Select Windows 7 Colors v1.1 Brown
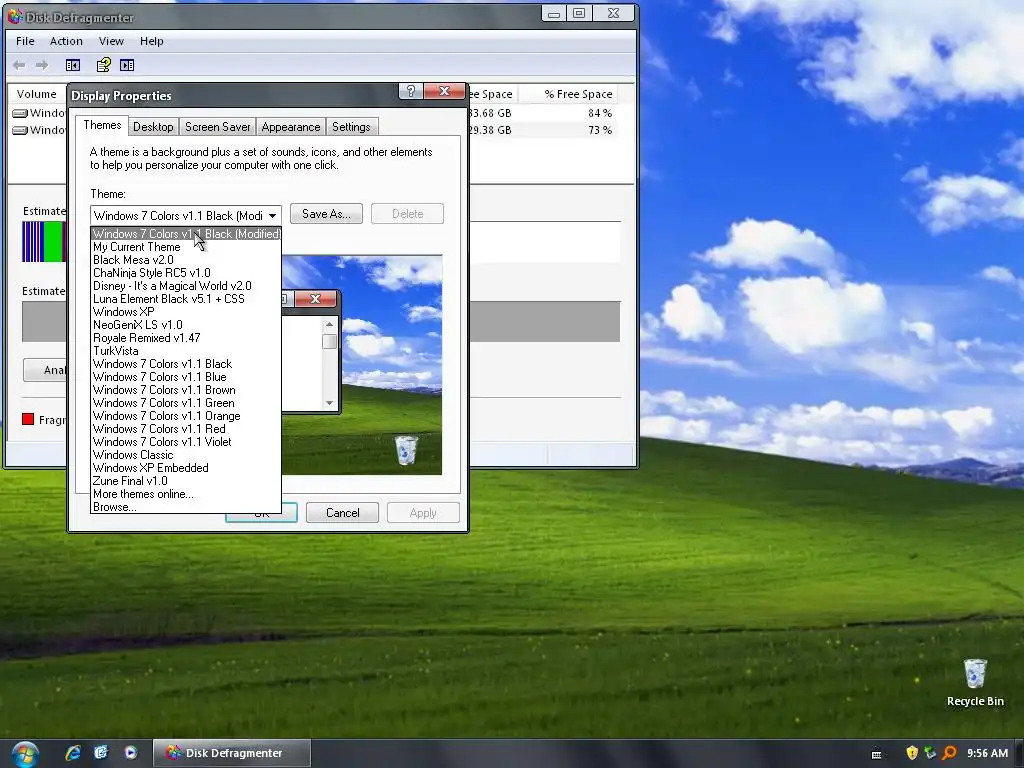 (185, 390)
